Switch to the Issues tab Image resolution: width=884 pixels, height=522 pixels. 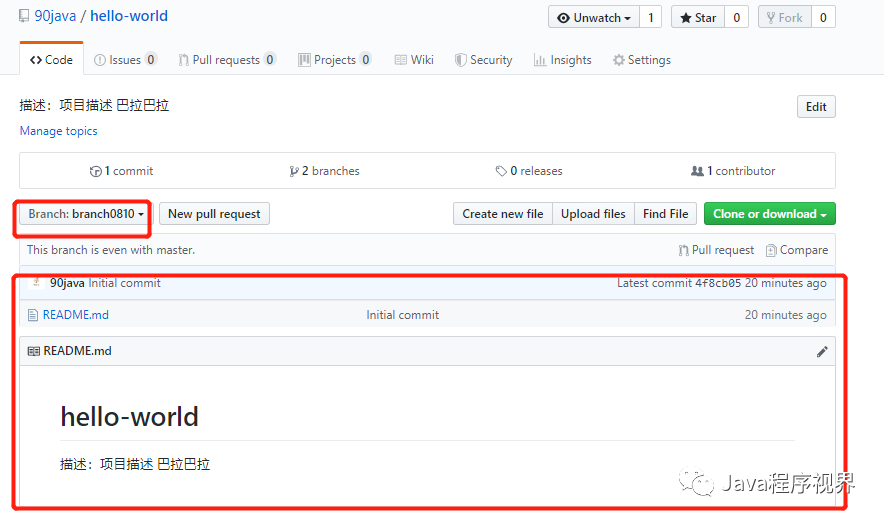point(125,60)
